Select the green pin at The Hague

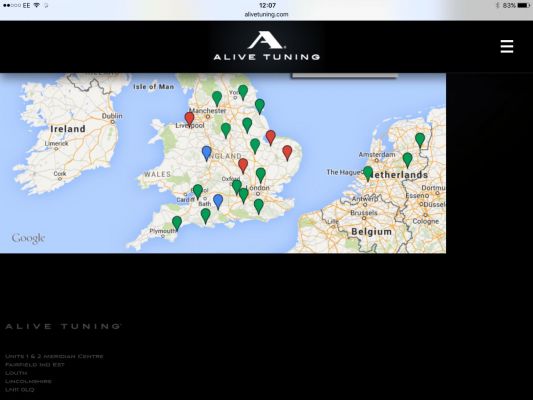368,174
